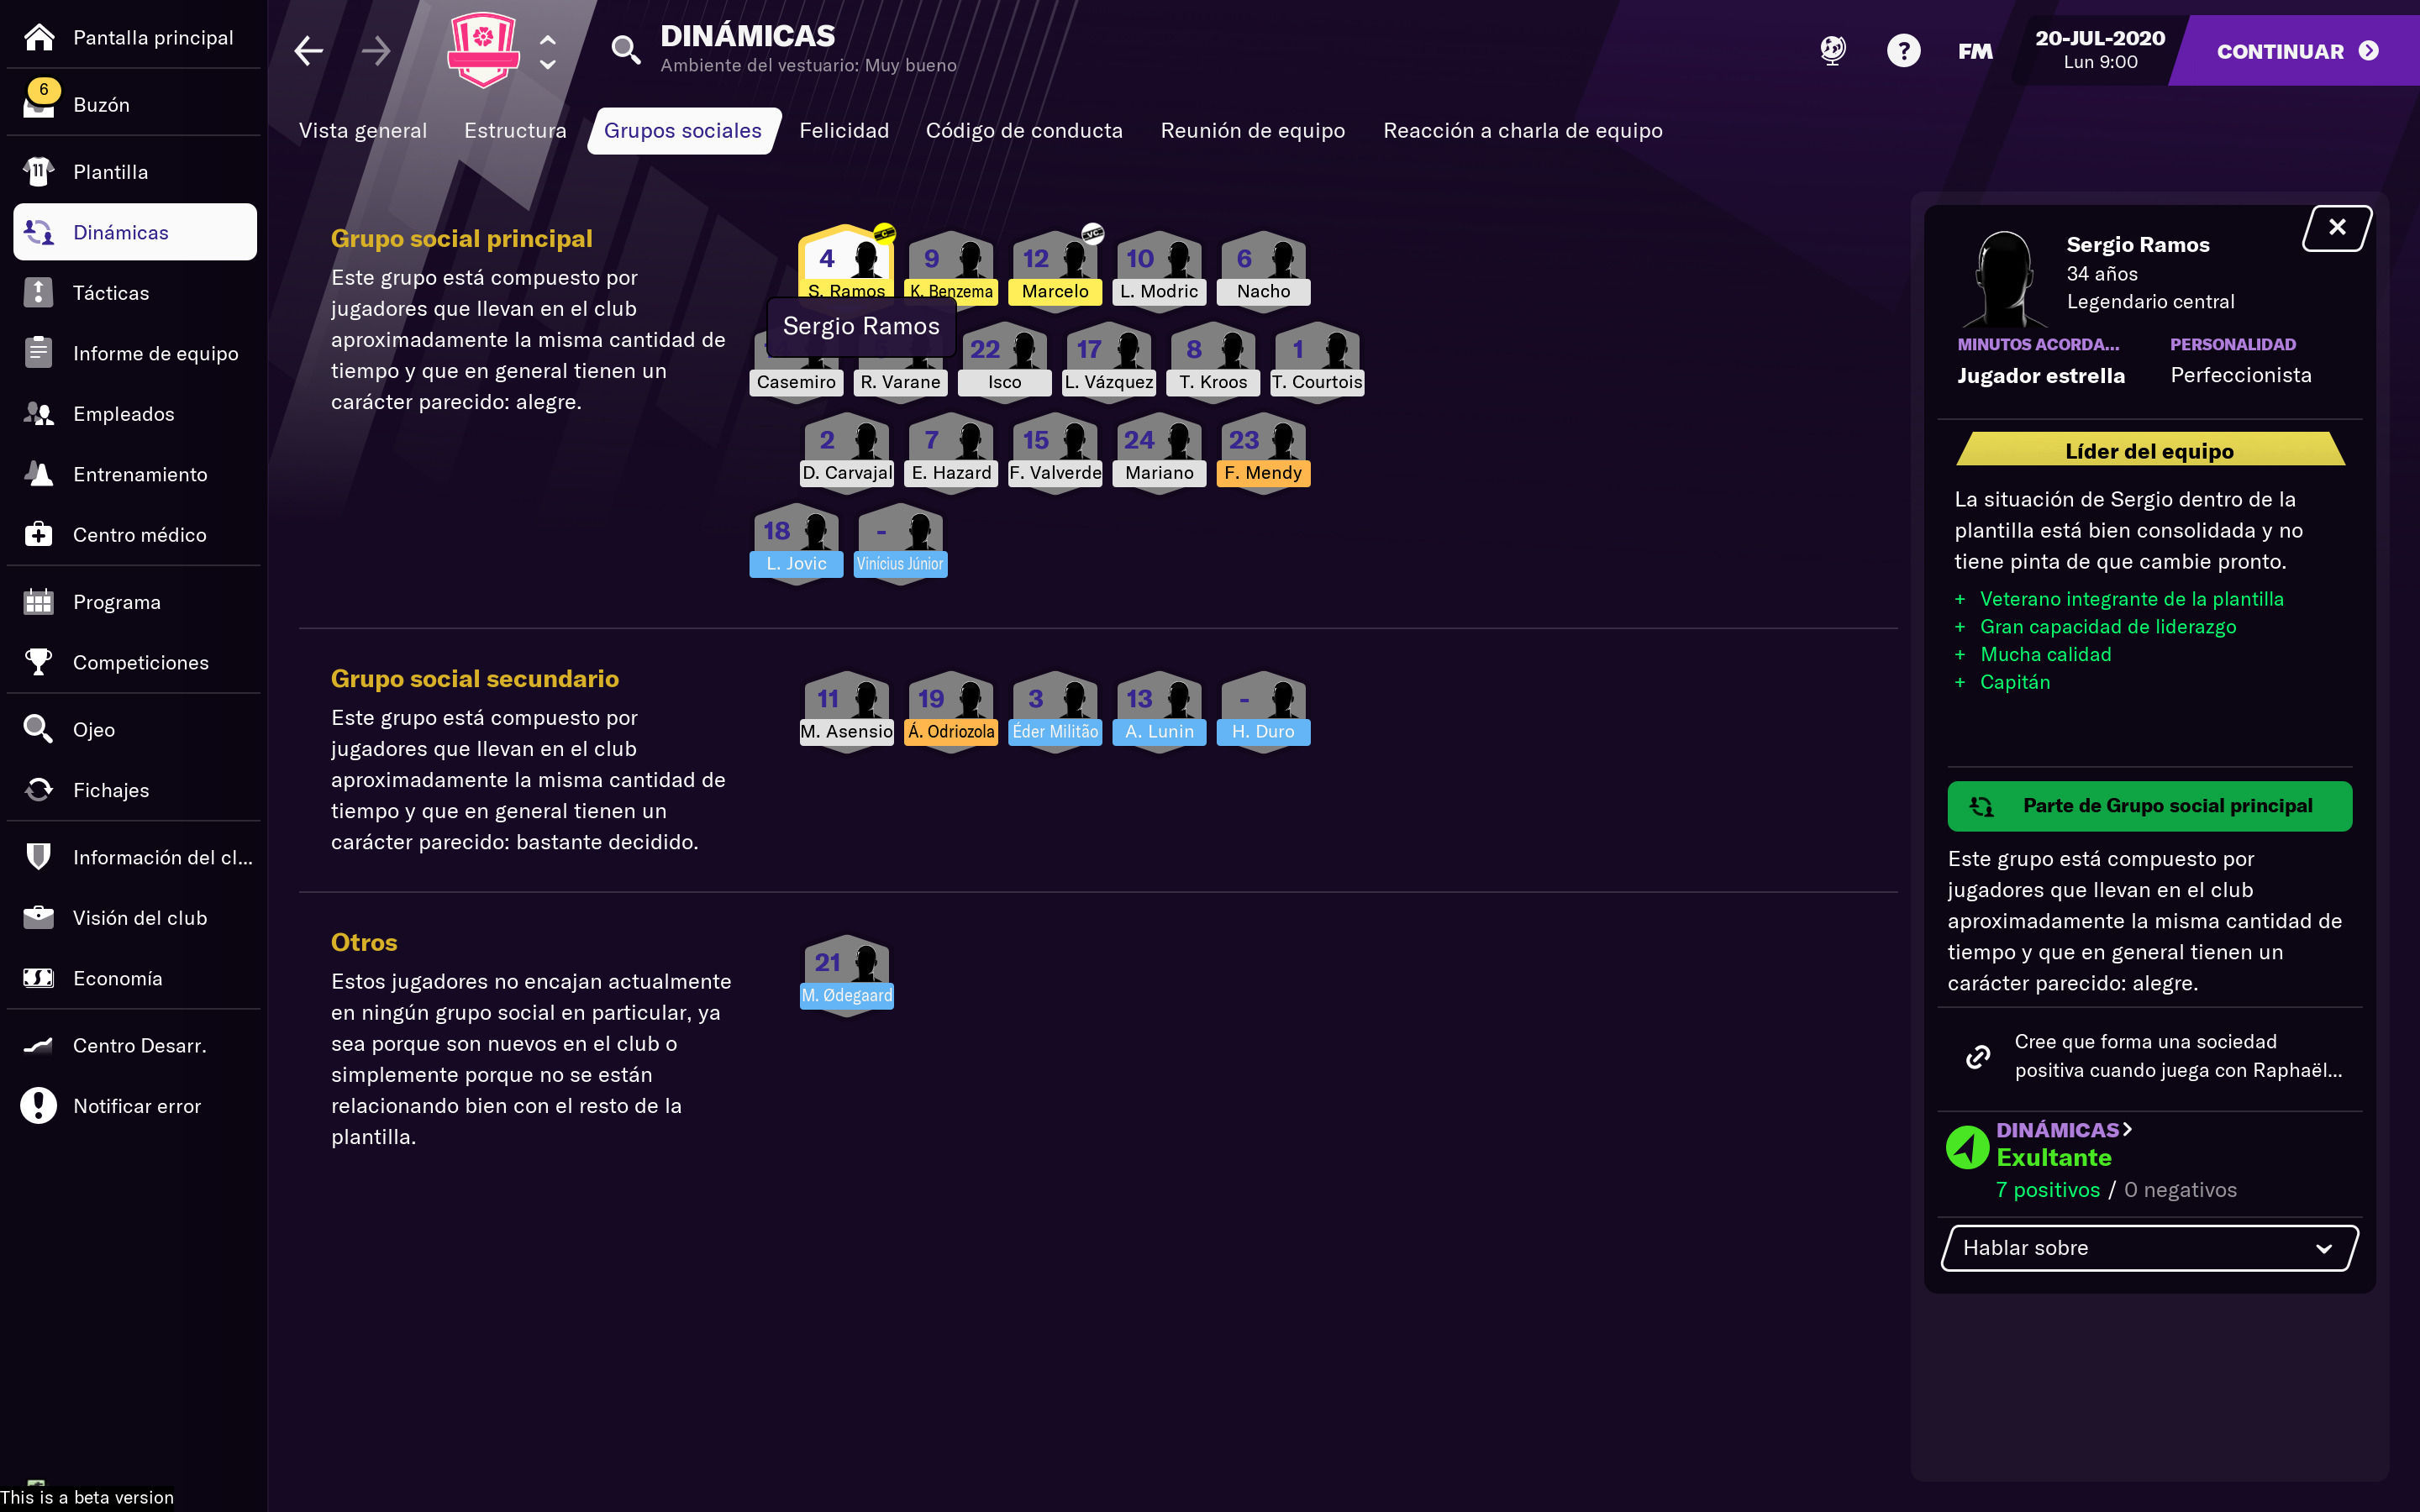The width and height of the screenshot is (2420, 1512).
Task: Select the M. Ødegaard player badge
Action: (x=846, y=974)
